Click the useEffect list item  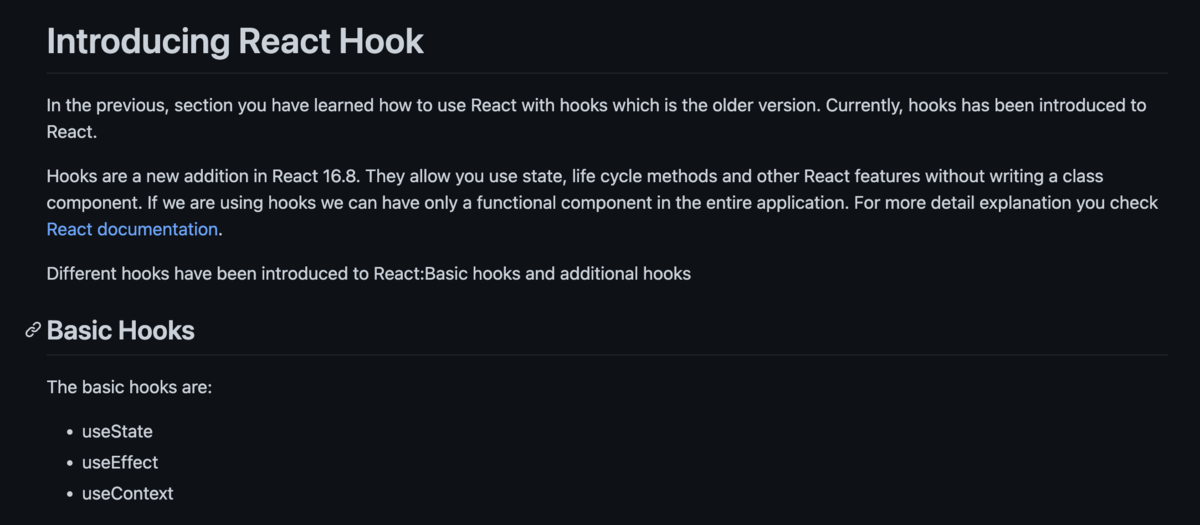(120, 463)
